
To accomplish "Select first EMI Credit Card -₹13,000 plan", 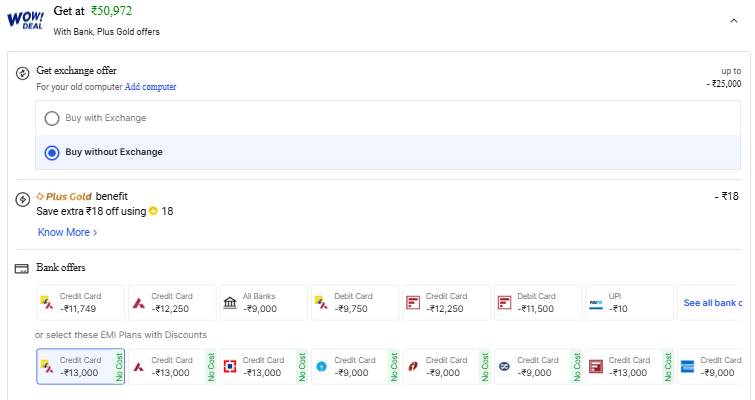I will [80, 366].
